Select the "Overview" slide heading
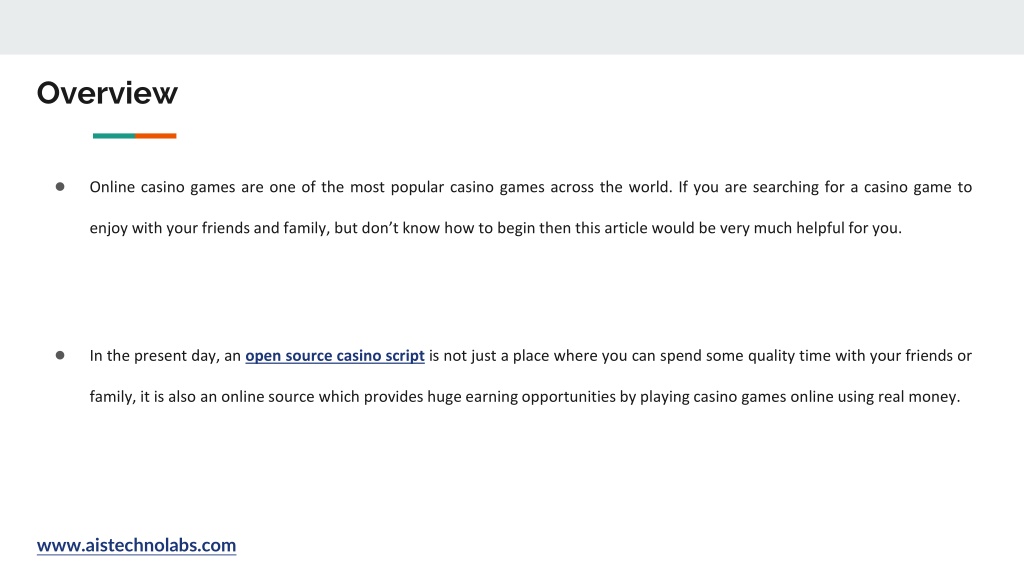1024x576 pixels. (x=107, y=93)
